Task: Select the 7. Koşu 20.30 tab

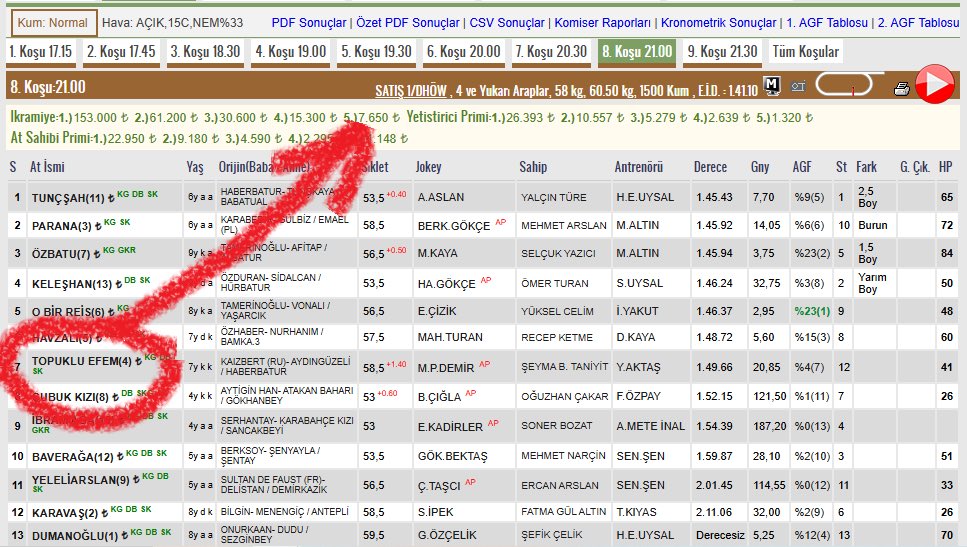Action: [551, 52]
